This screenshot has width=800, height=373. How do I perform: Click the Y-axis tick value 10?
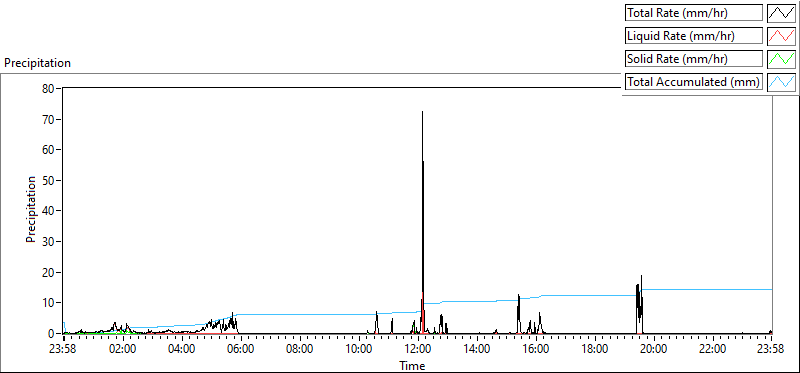(48, 303)
